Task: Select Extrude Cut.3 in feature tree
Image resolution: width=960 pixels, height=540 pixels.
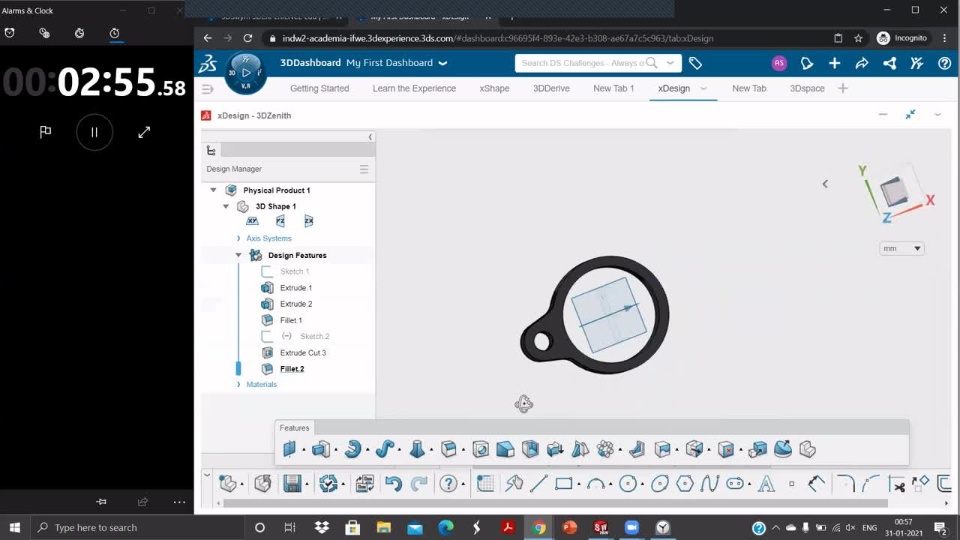Action: click(302, 353)
